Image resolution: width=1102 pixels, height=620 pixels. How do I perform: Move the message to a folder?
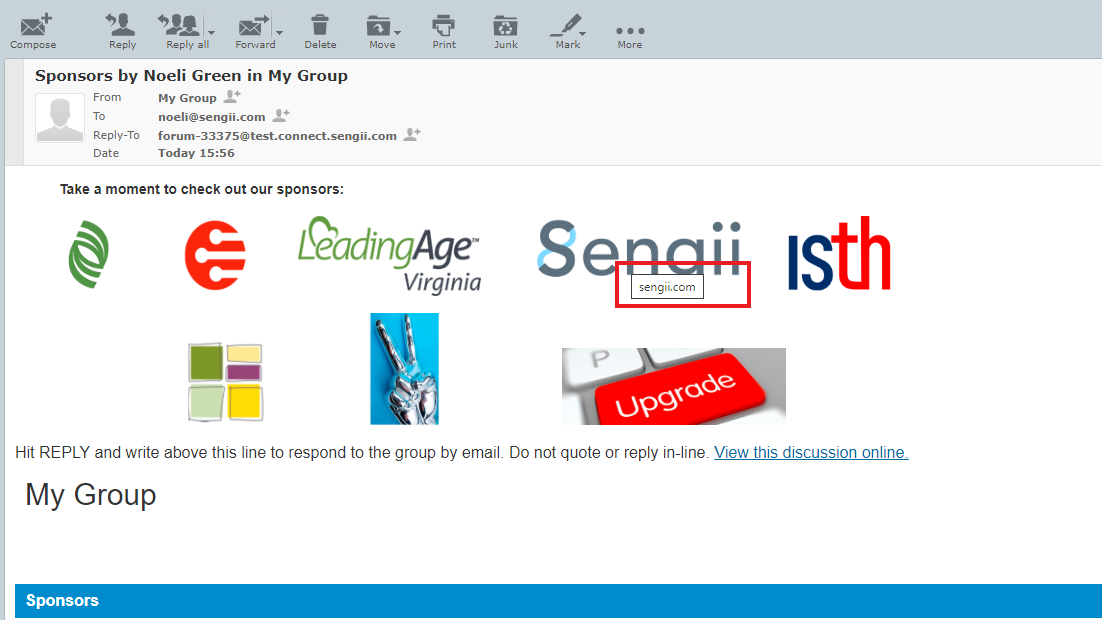point(382,32)
